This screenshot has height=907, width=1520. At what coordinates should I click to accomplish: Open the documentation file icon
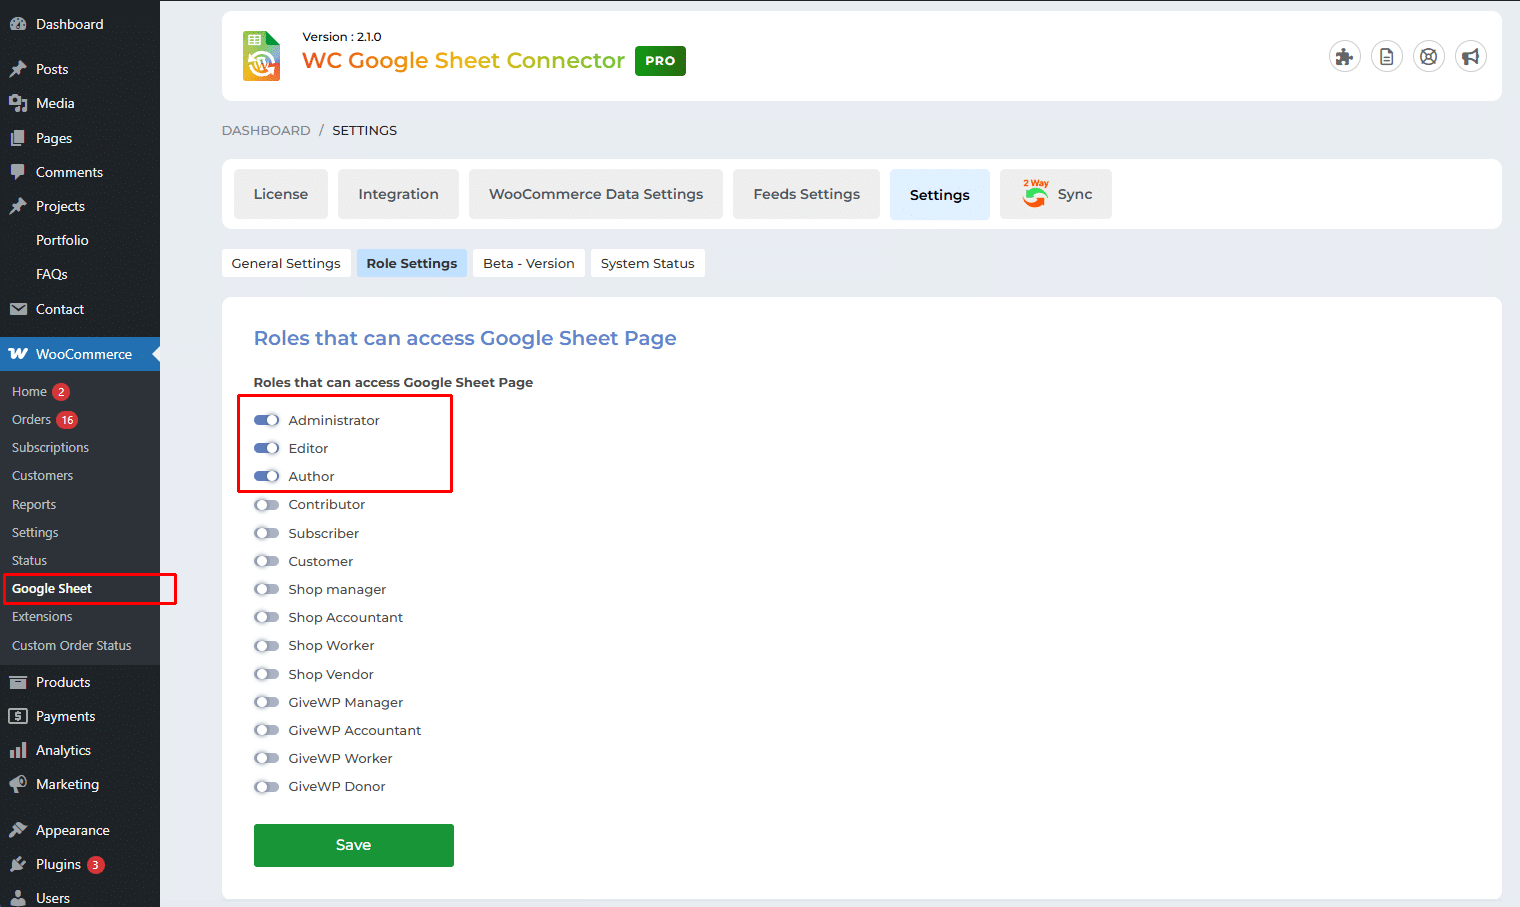coord(1386,57)
